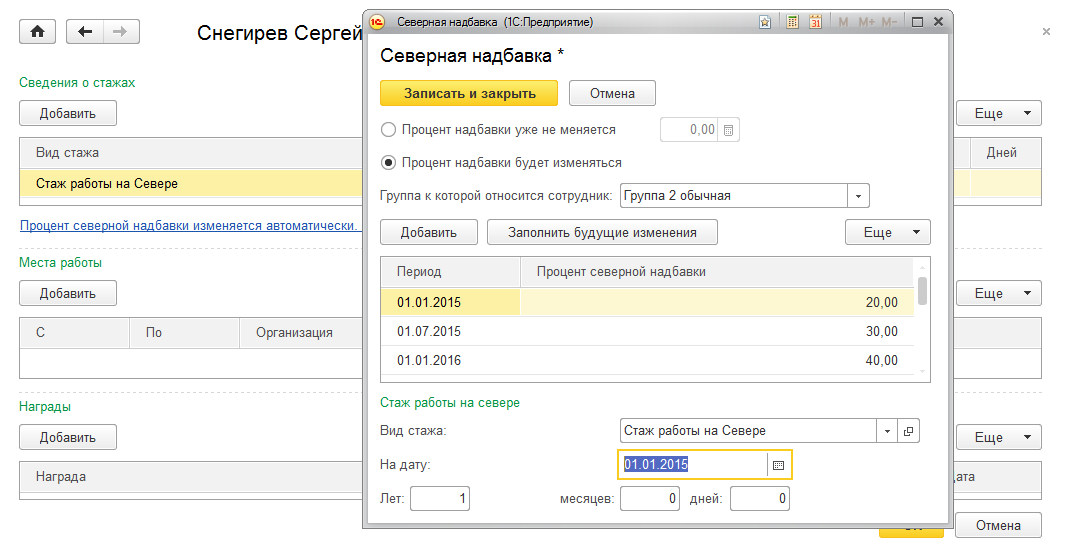The width and height of the screenshot is (1068, 544).
Task: Open the calculator from title bar
Action: coord(792,21)
